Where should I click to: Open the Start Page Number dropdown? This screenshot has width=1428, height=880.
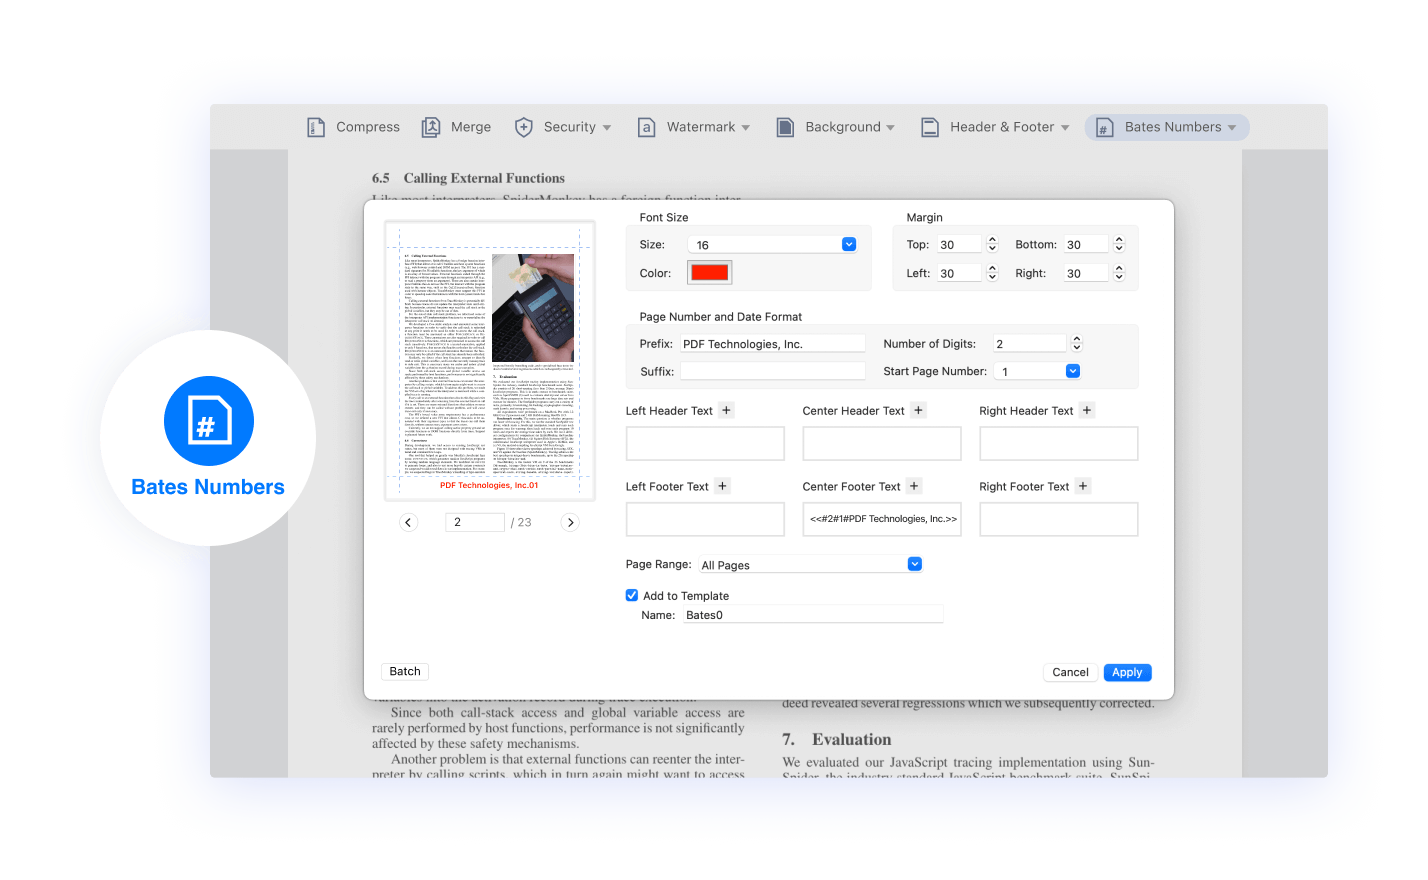tap(1072, 371)
